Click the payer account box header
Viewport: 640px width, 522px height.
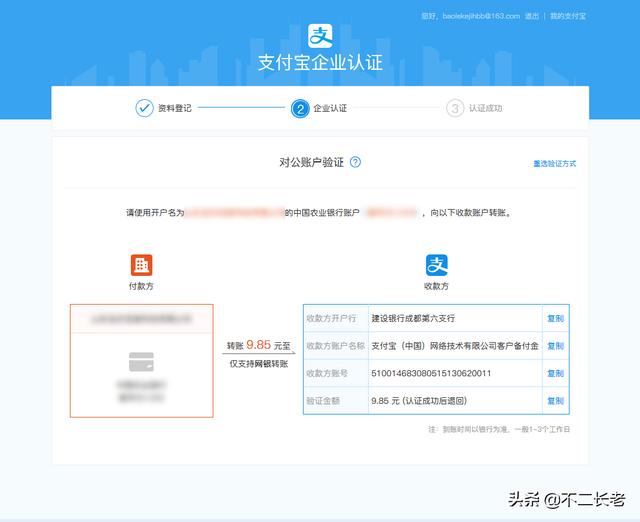pyautogui.click(x=142, y=319)
